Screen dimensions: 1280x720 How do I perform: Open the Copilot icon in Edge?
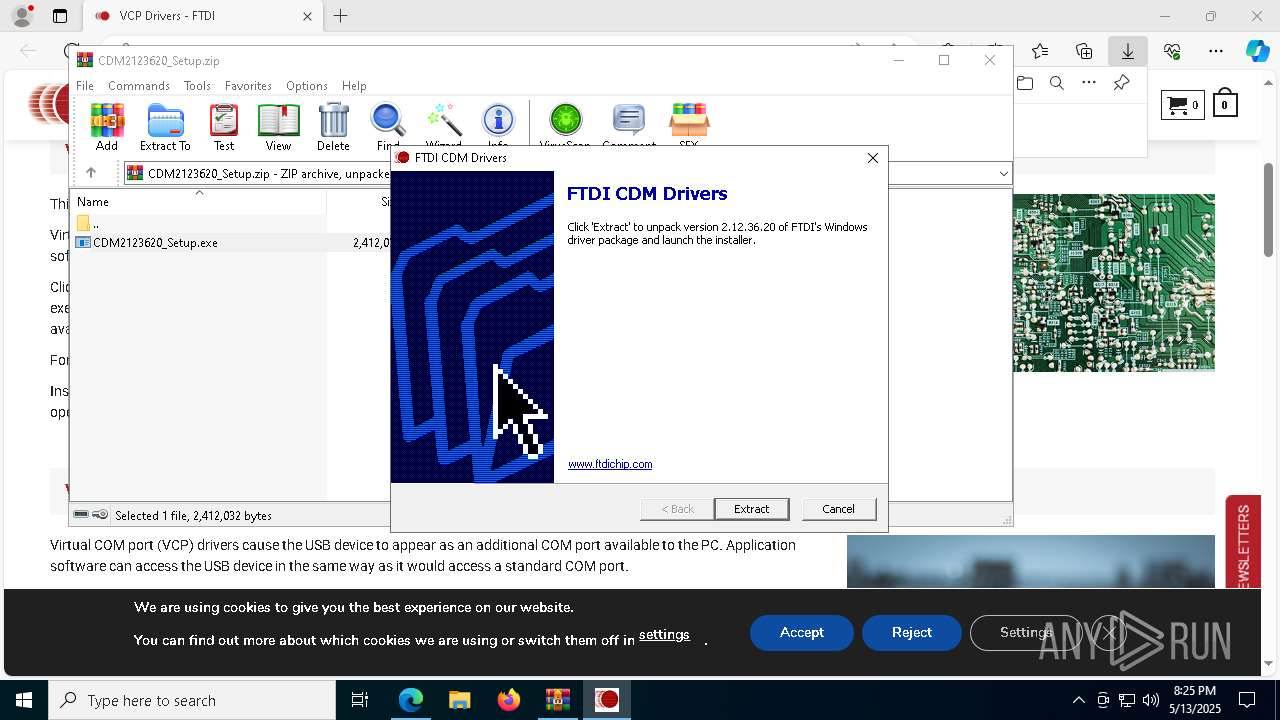click(1257, 51)
